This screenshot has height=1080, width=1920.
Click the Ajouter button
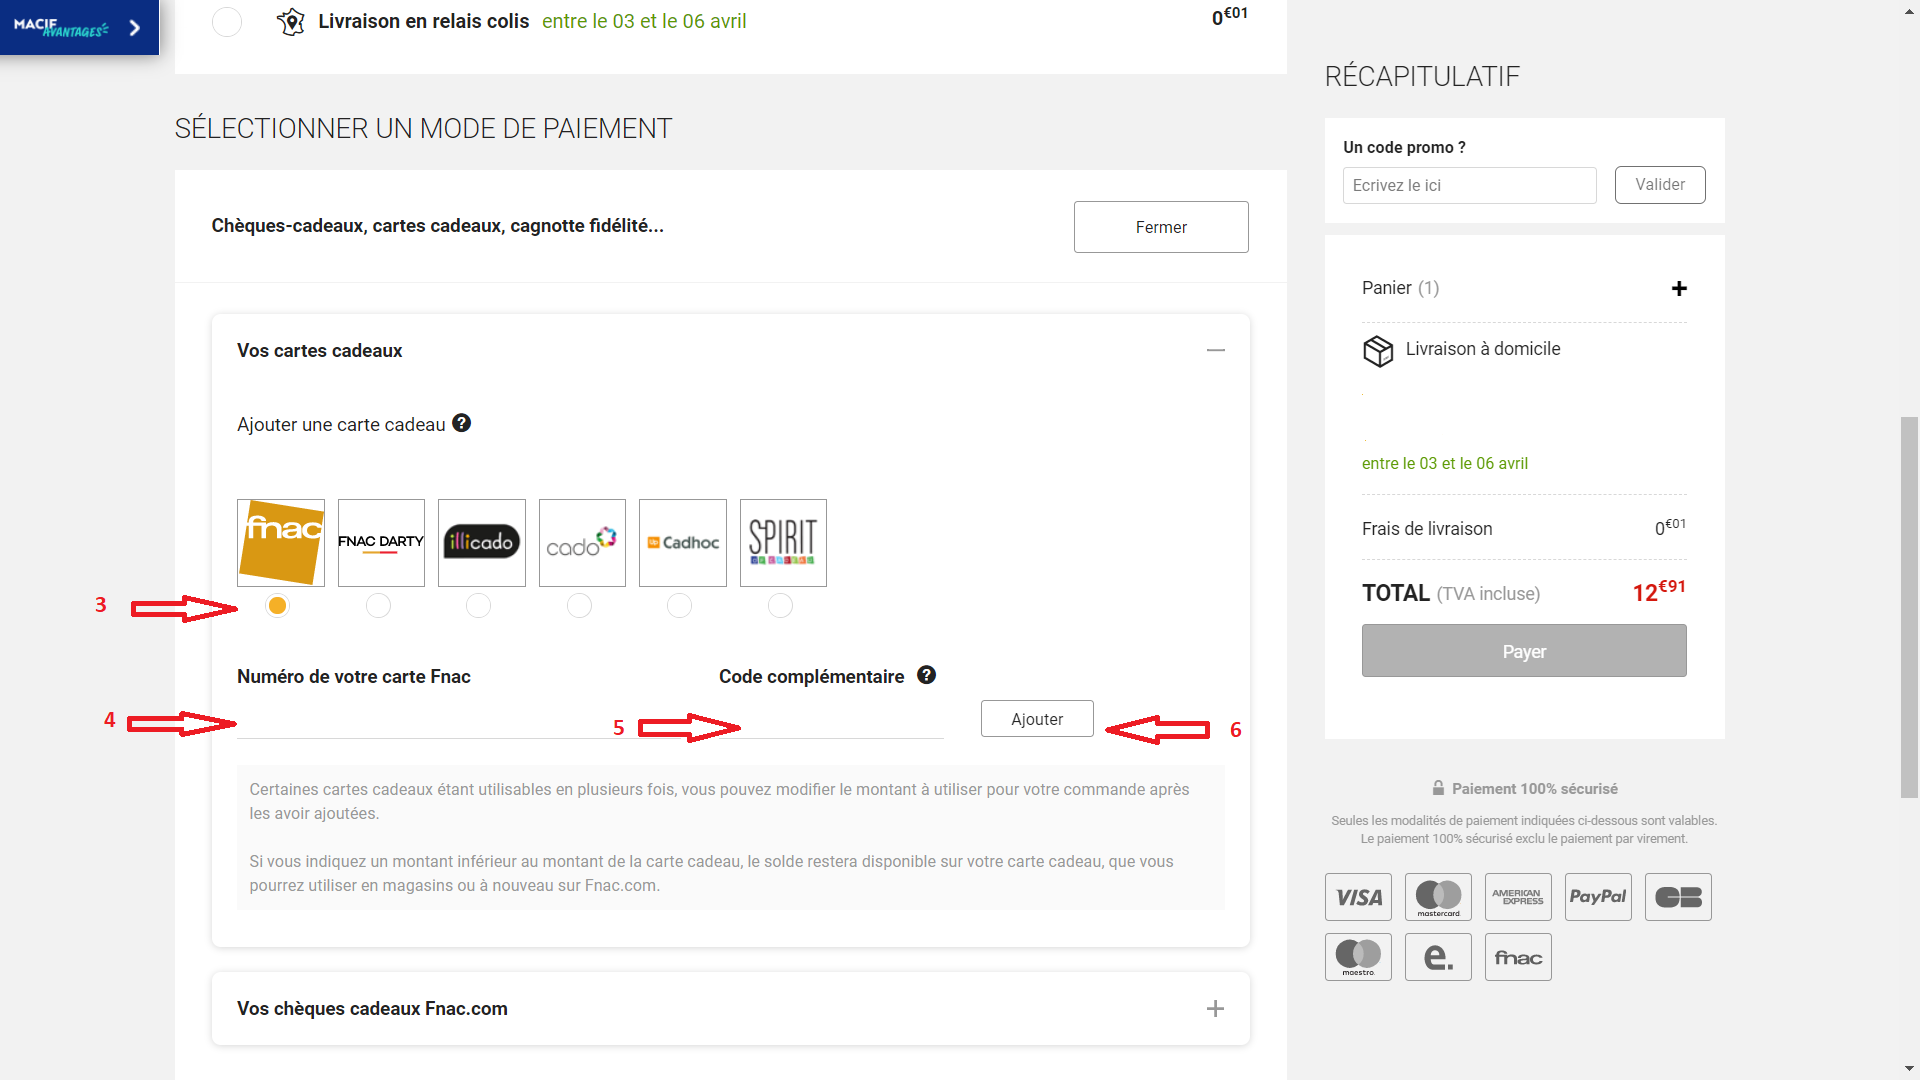click(x=1037, y=719)
